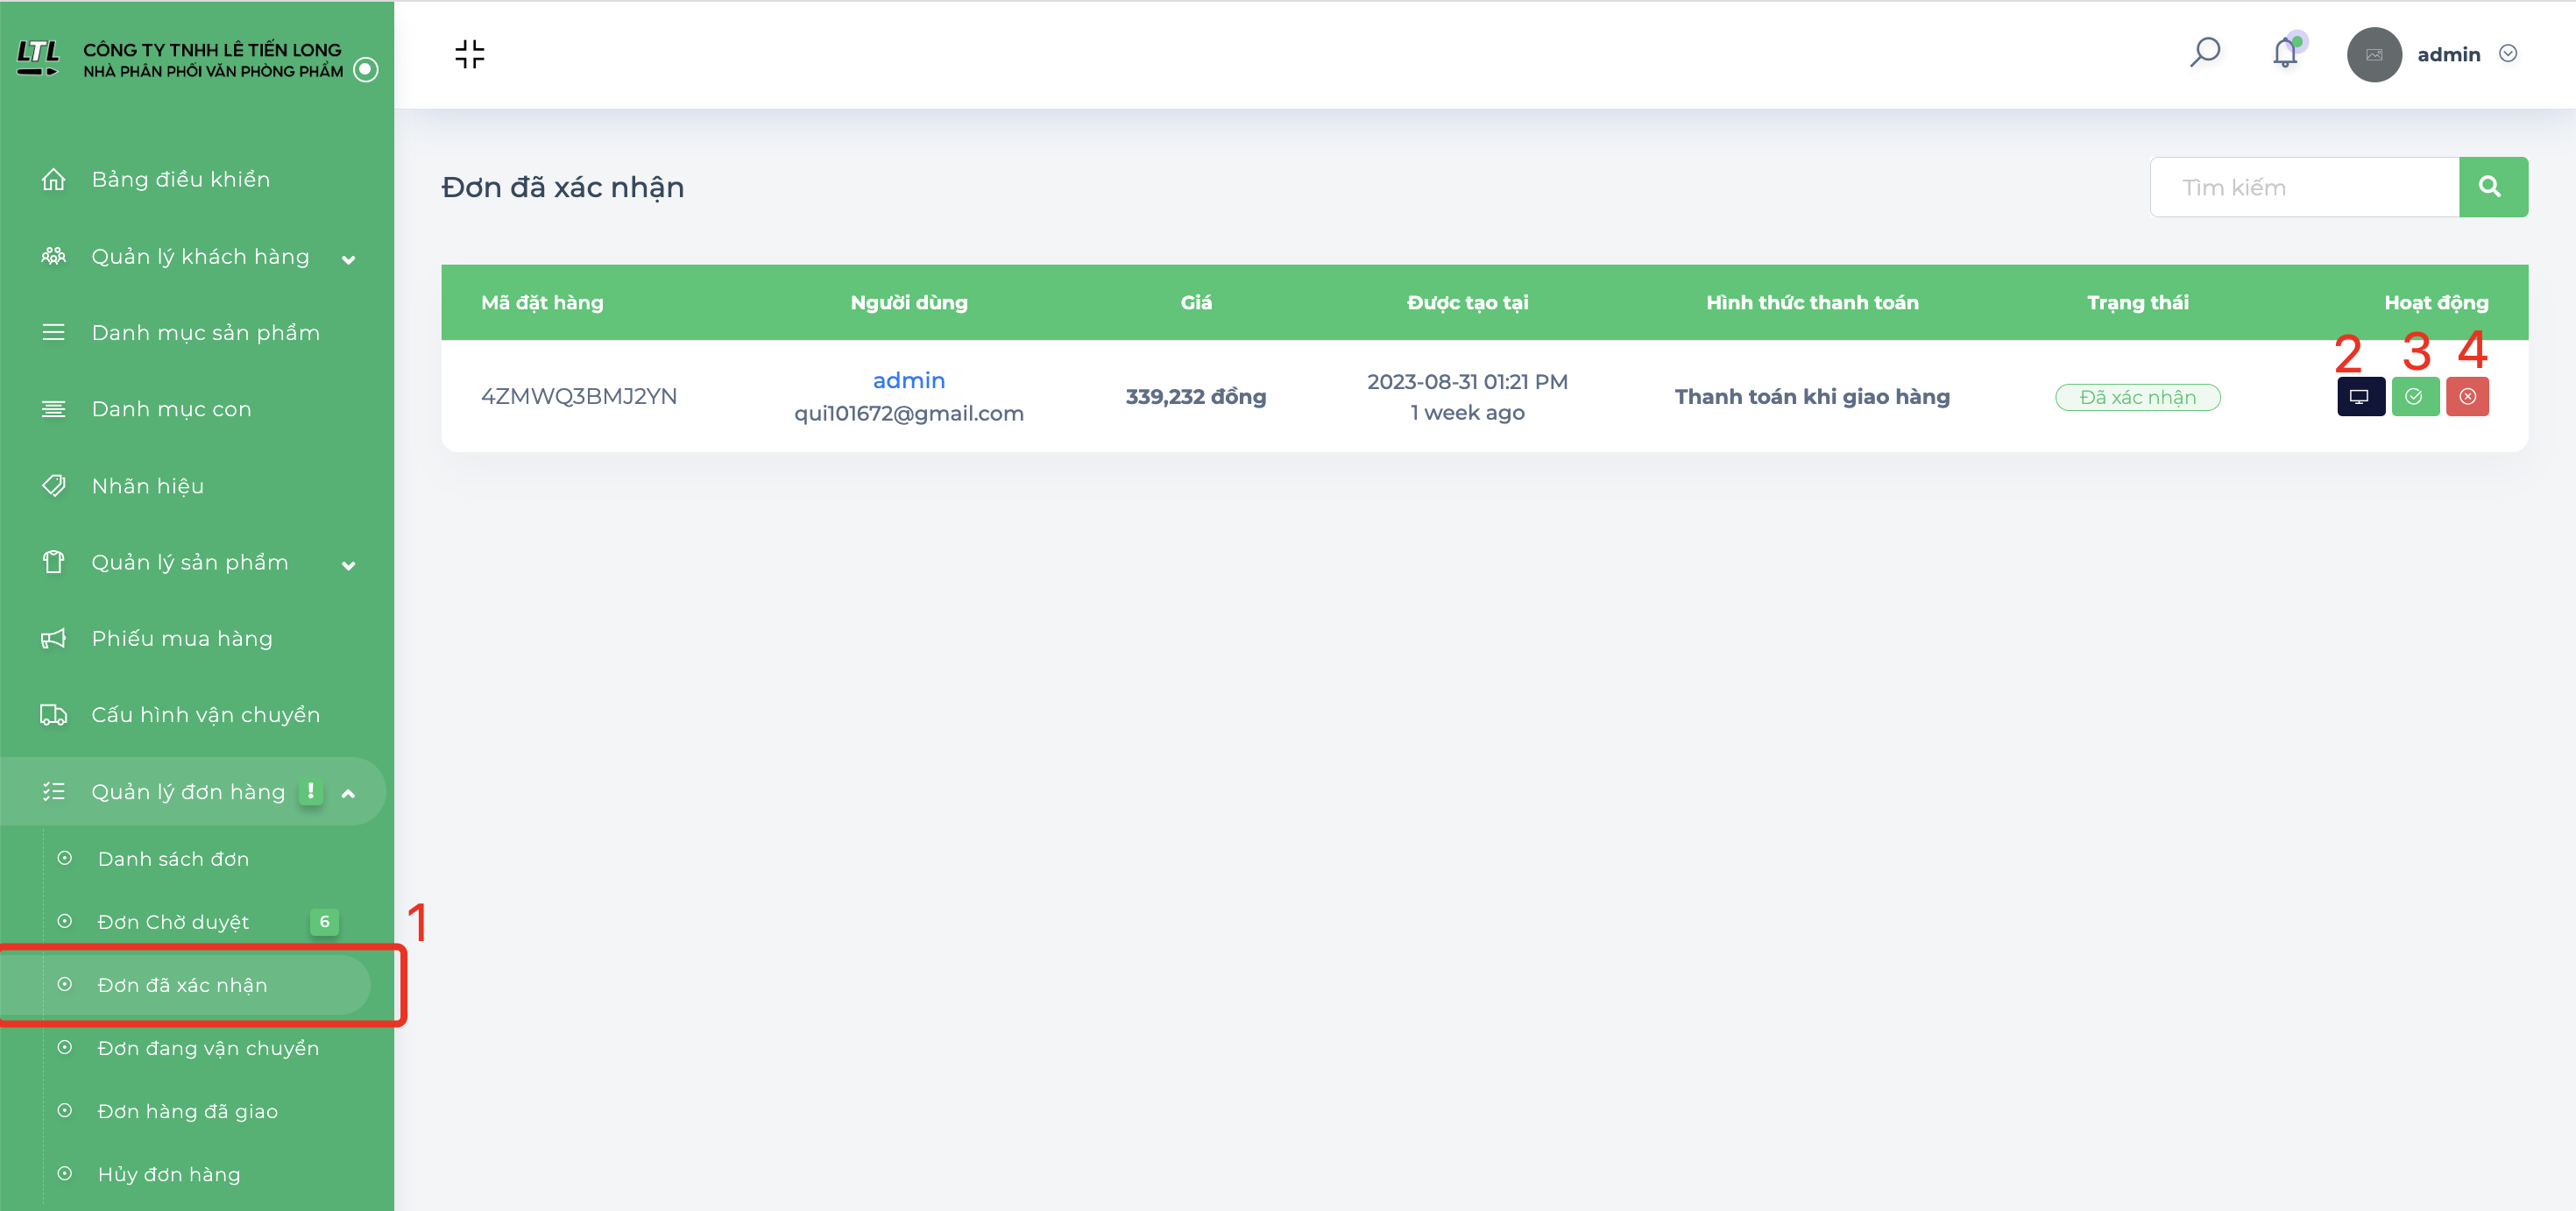Image resolution: width=2576 pixels, height=1211 pixels.
Task: Focus the Tìm kiếm search field
Action: click(2304, 187)
